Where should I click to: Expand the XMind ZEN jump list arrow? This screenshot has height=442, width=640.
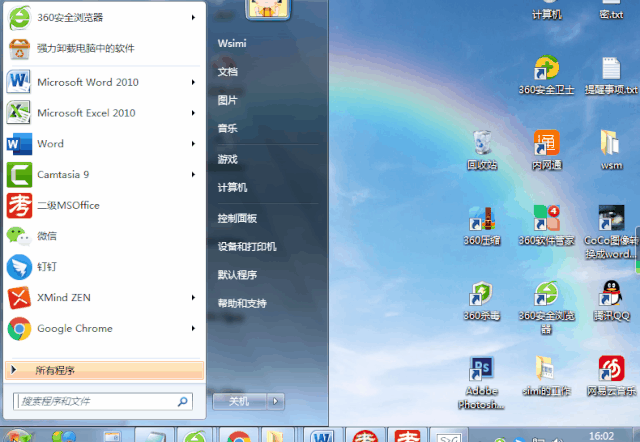click(193, 298)
